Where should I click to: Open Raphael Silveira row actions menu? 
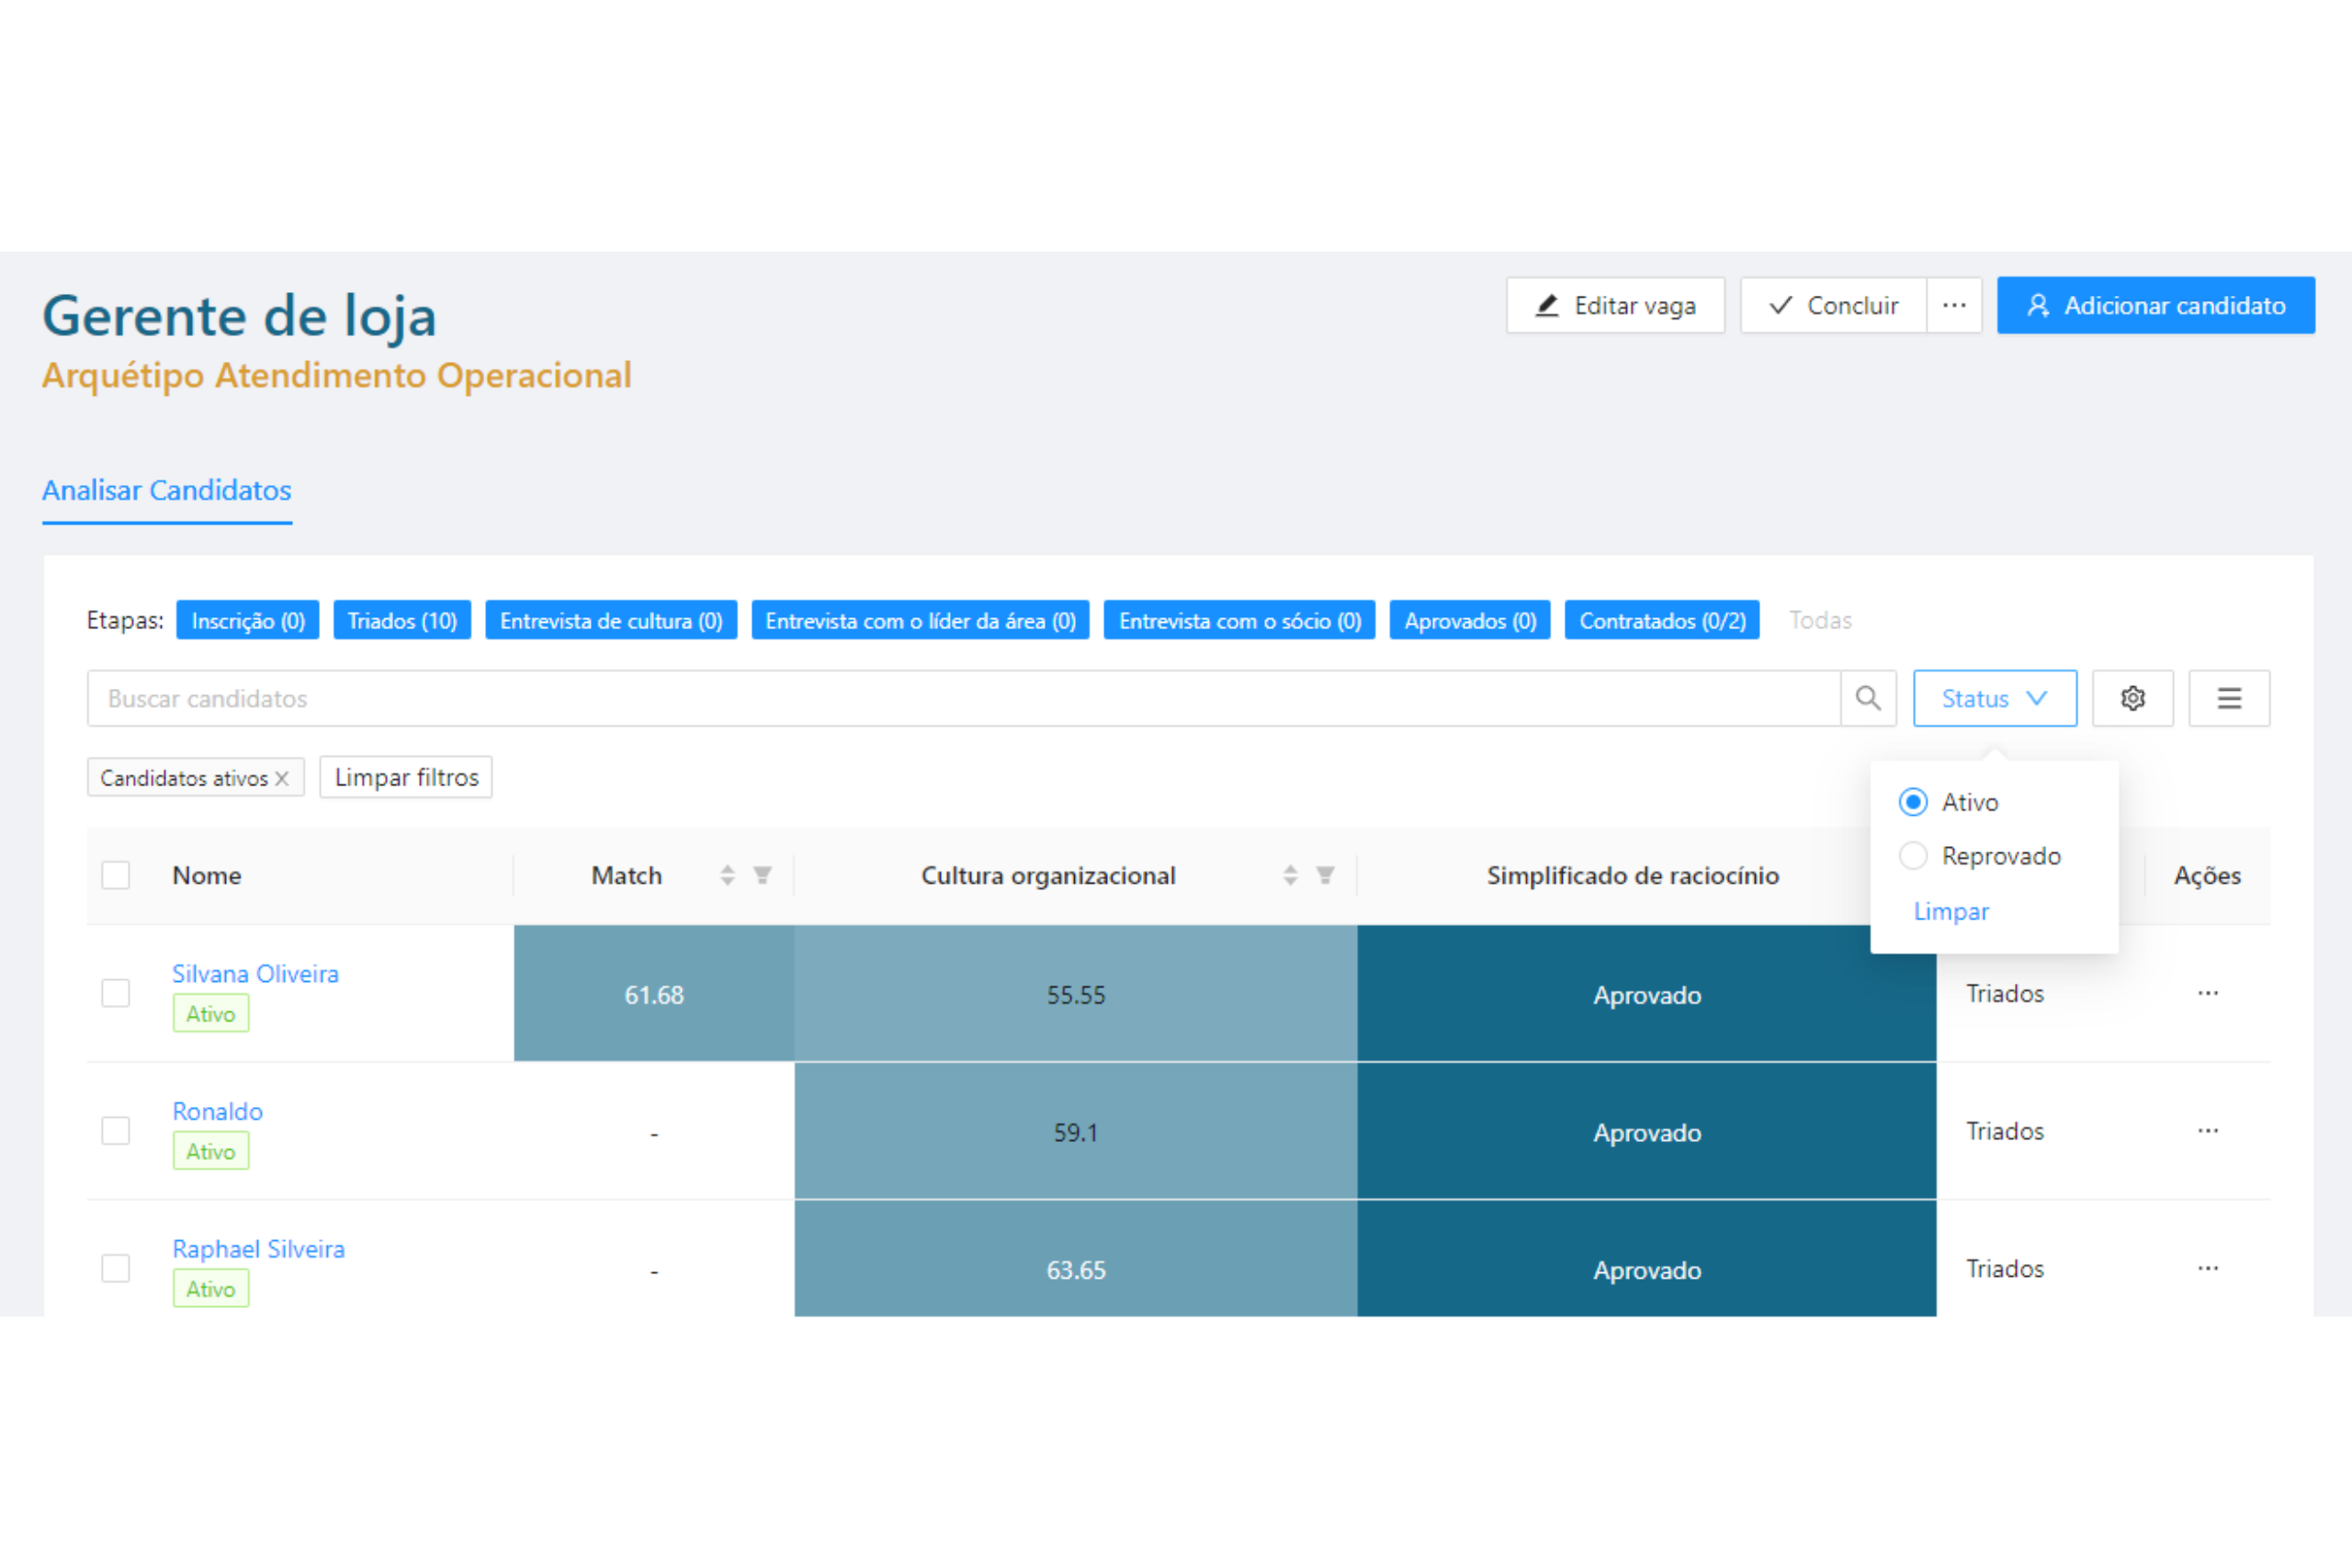click(x=2207, y=1268)
